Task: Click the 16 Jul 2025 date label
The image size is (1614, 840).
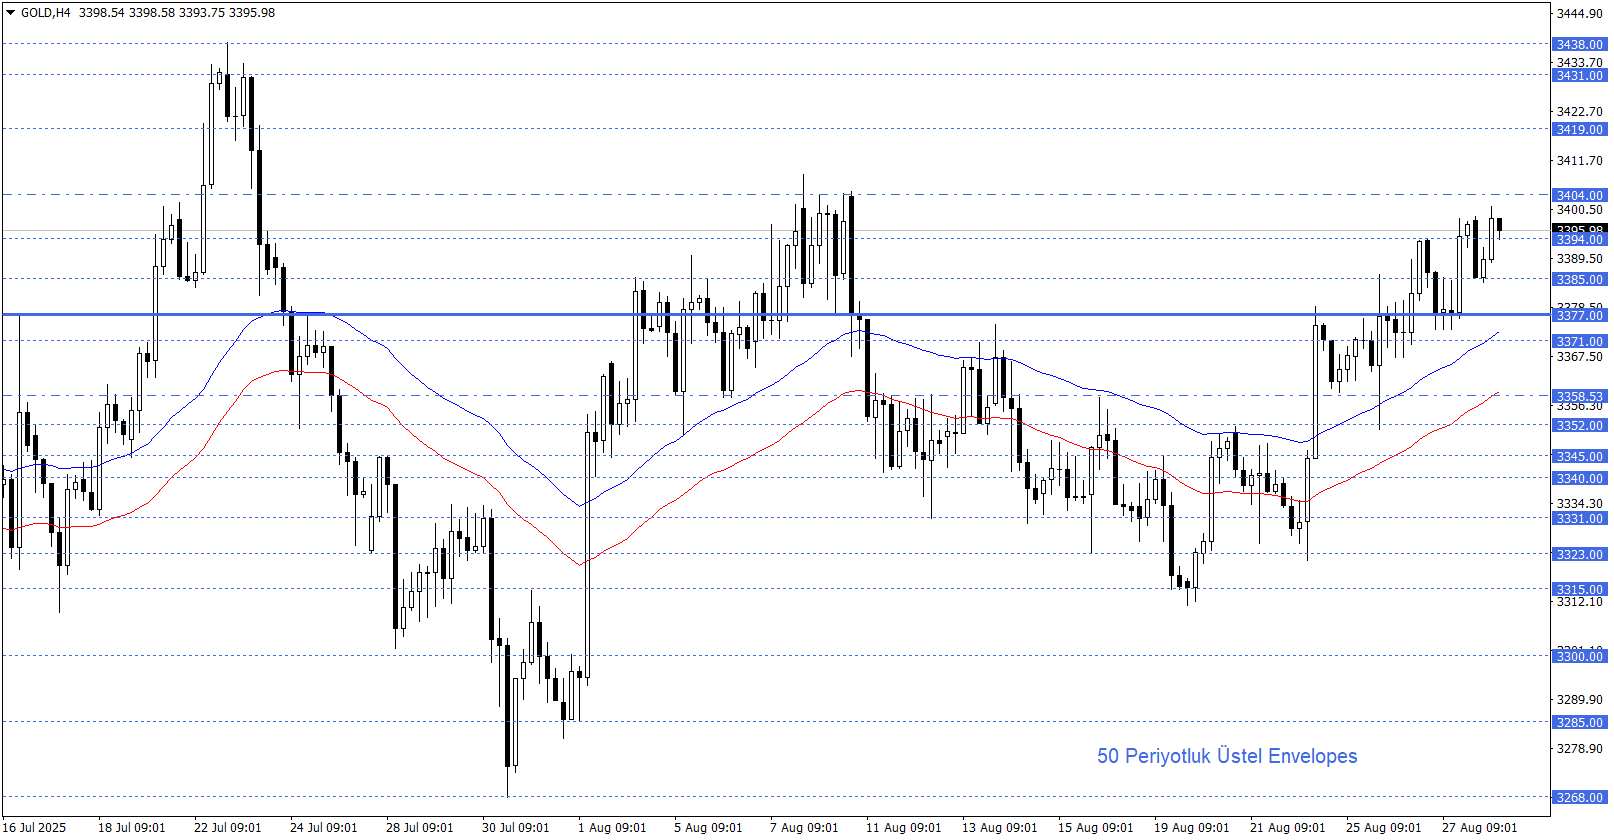Action: 35,827
